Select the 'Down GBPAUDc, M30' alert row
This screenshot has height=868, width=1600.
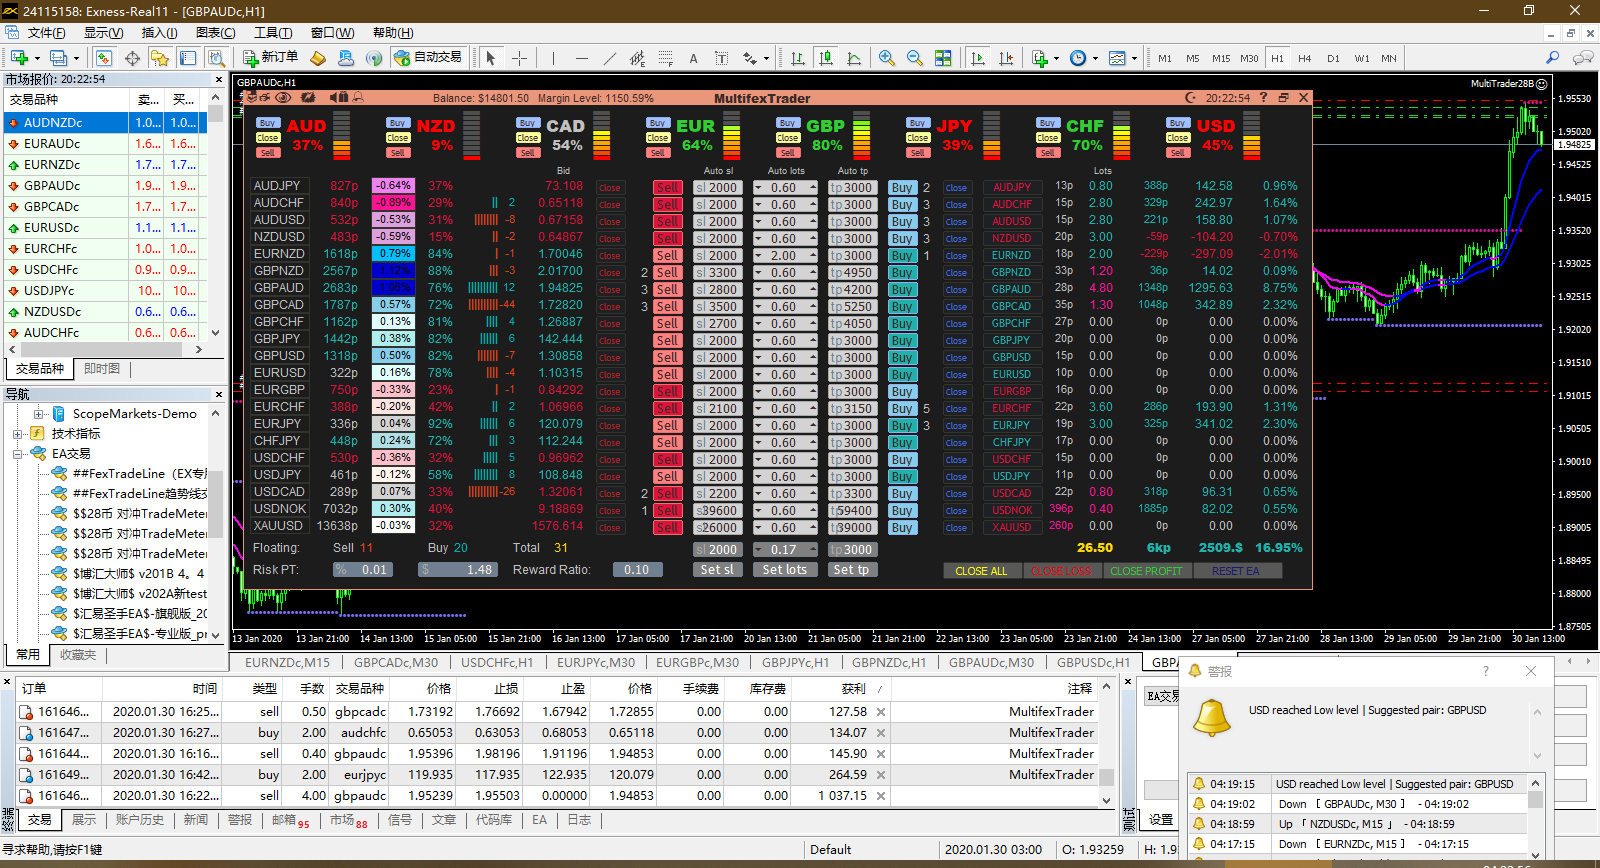tap(1357, 804)
